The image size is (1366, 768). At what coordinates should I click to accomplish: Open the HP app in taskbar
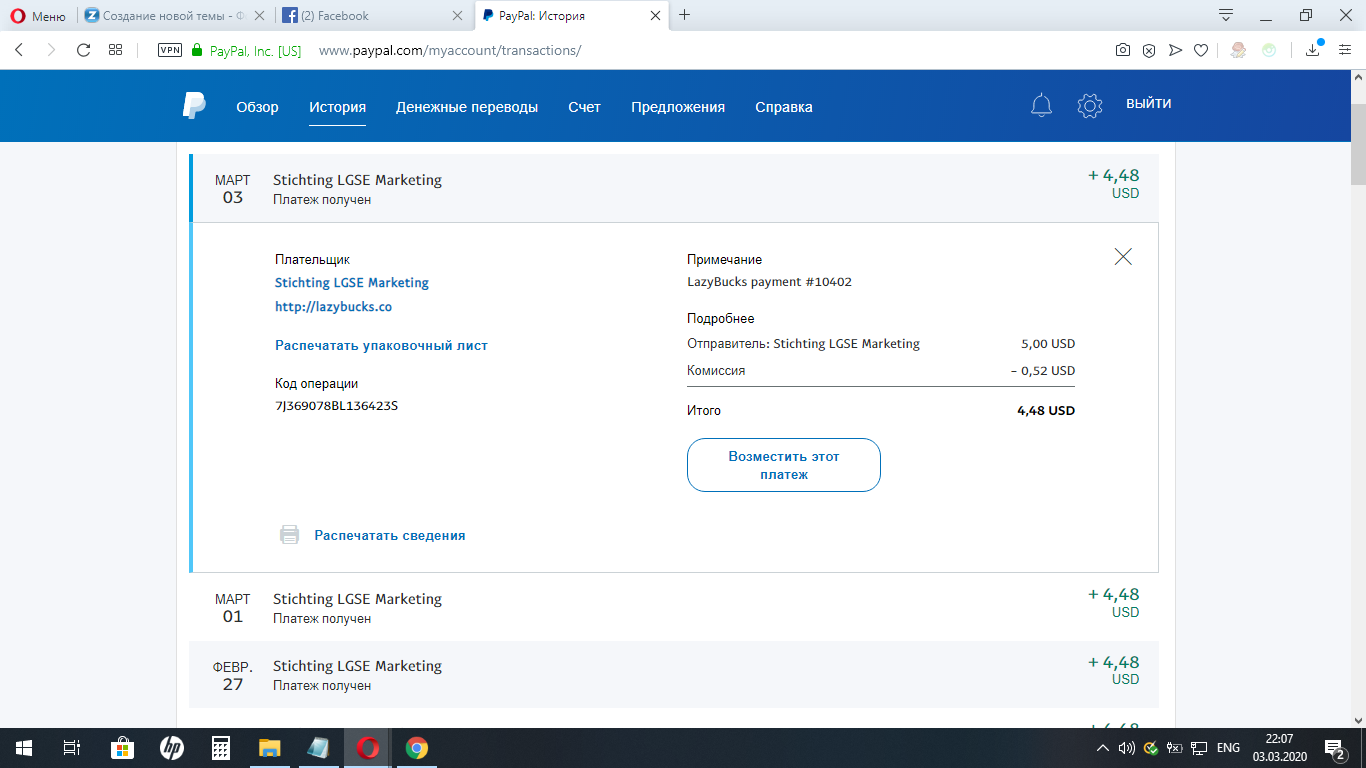(x=171, y=748)
